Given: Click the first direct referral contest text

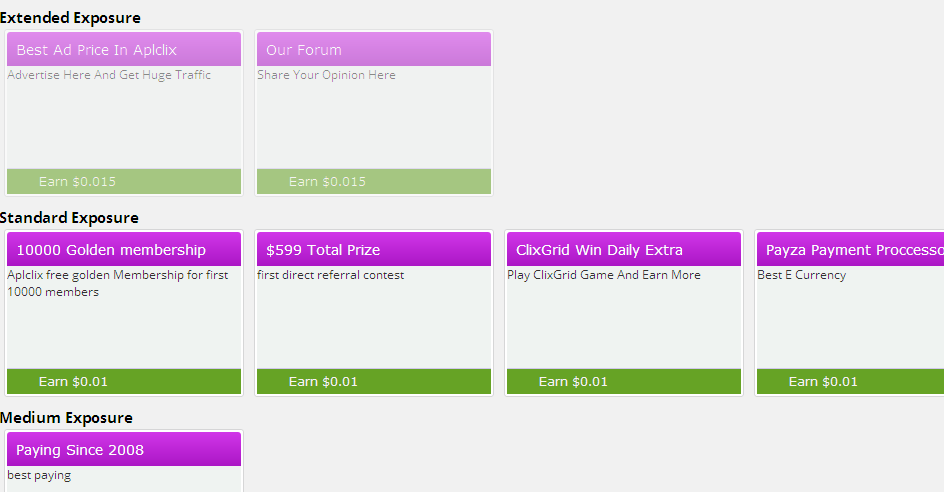Looking at the screenshot, I should (330, 275).
